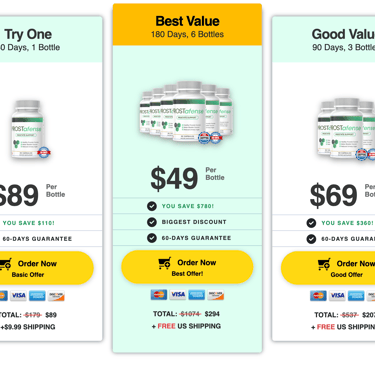
Task: Click the Mastercard icon under Best Value
Action: [x=159, y=295]
